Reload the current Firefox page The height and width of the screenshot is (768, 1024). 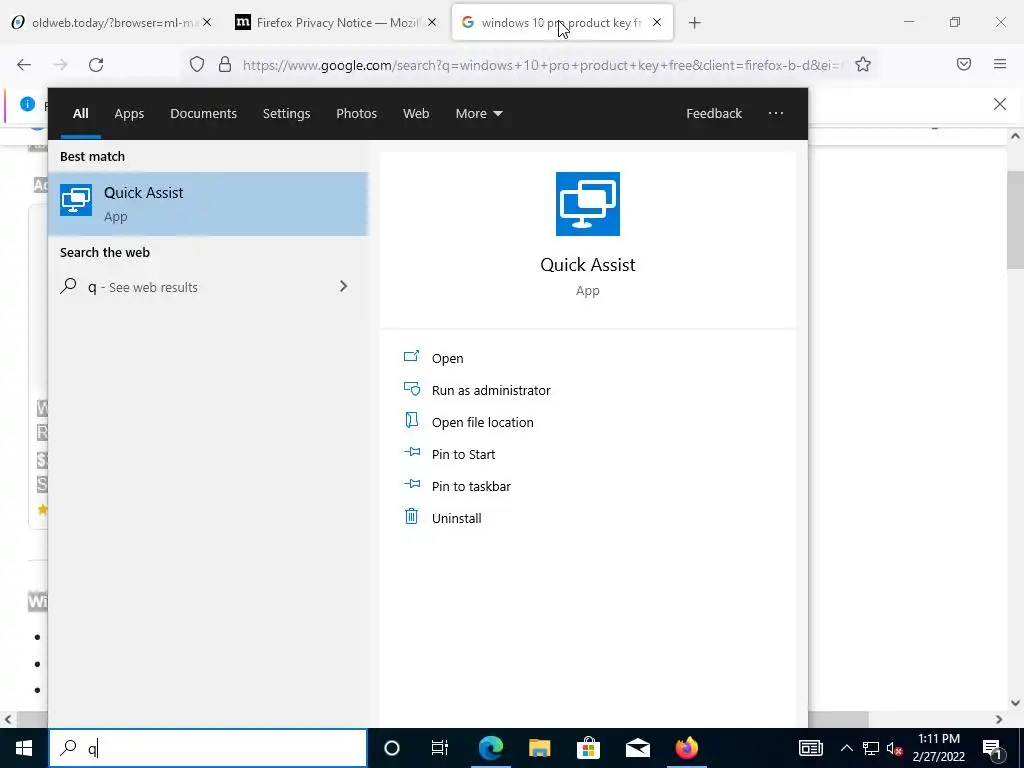coord(96,65)
